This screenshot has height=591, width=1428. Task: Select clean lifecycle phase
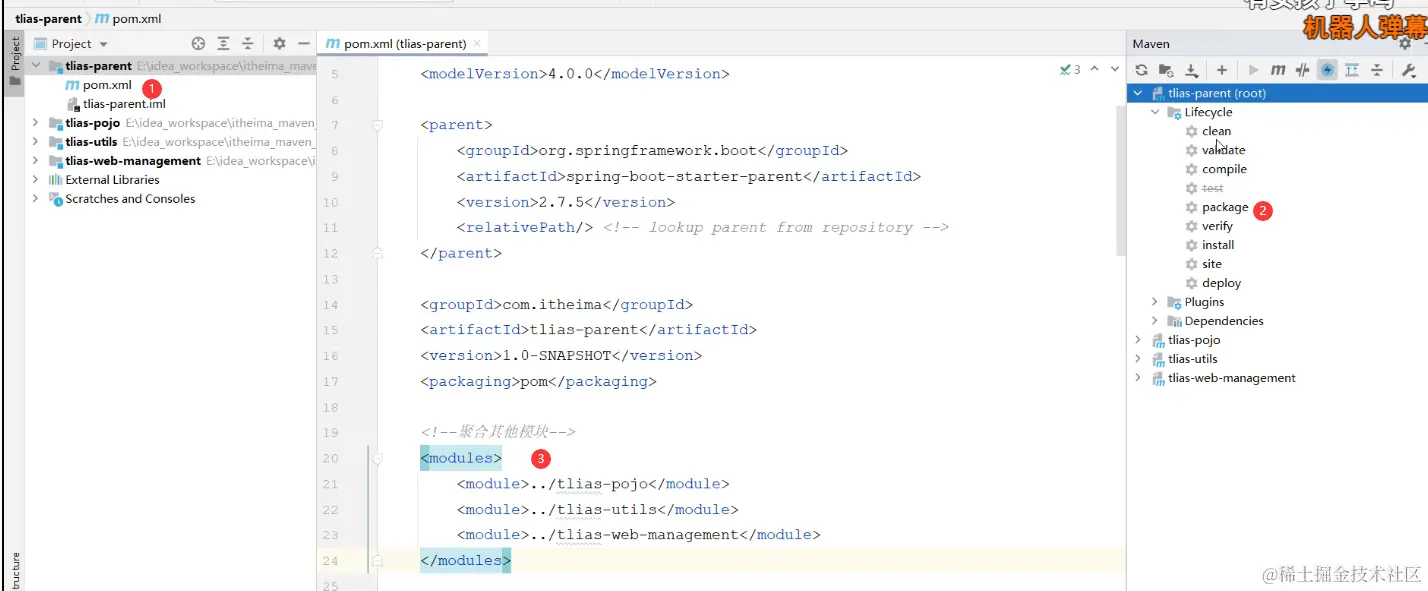tap(1216, 131)
